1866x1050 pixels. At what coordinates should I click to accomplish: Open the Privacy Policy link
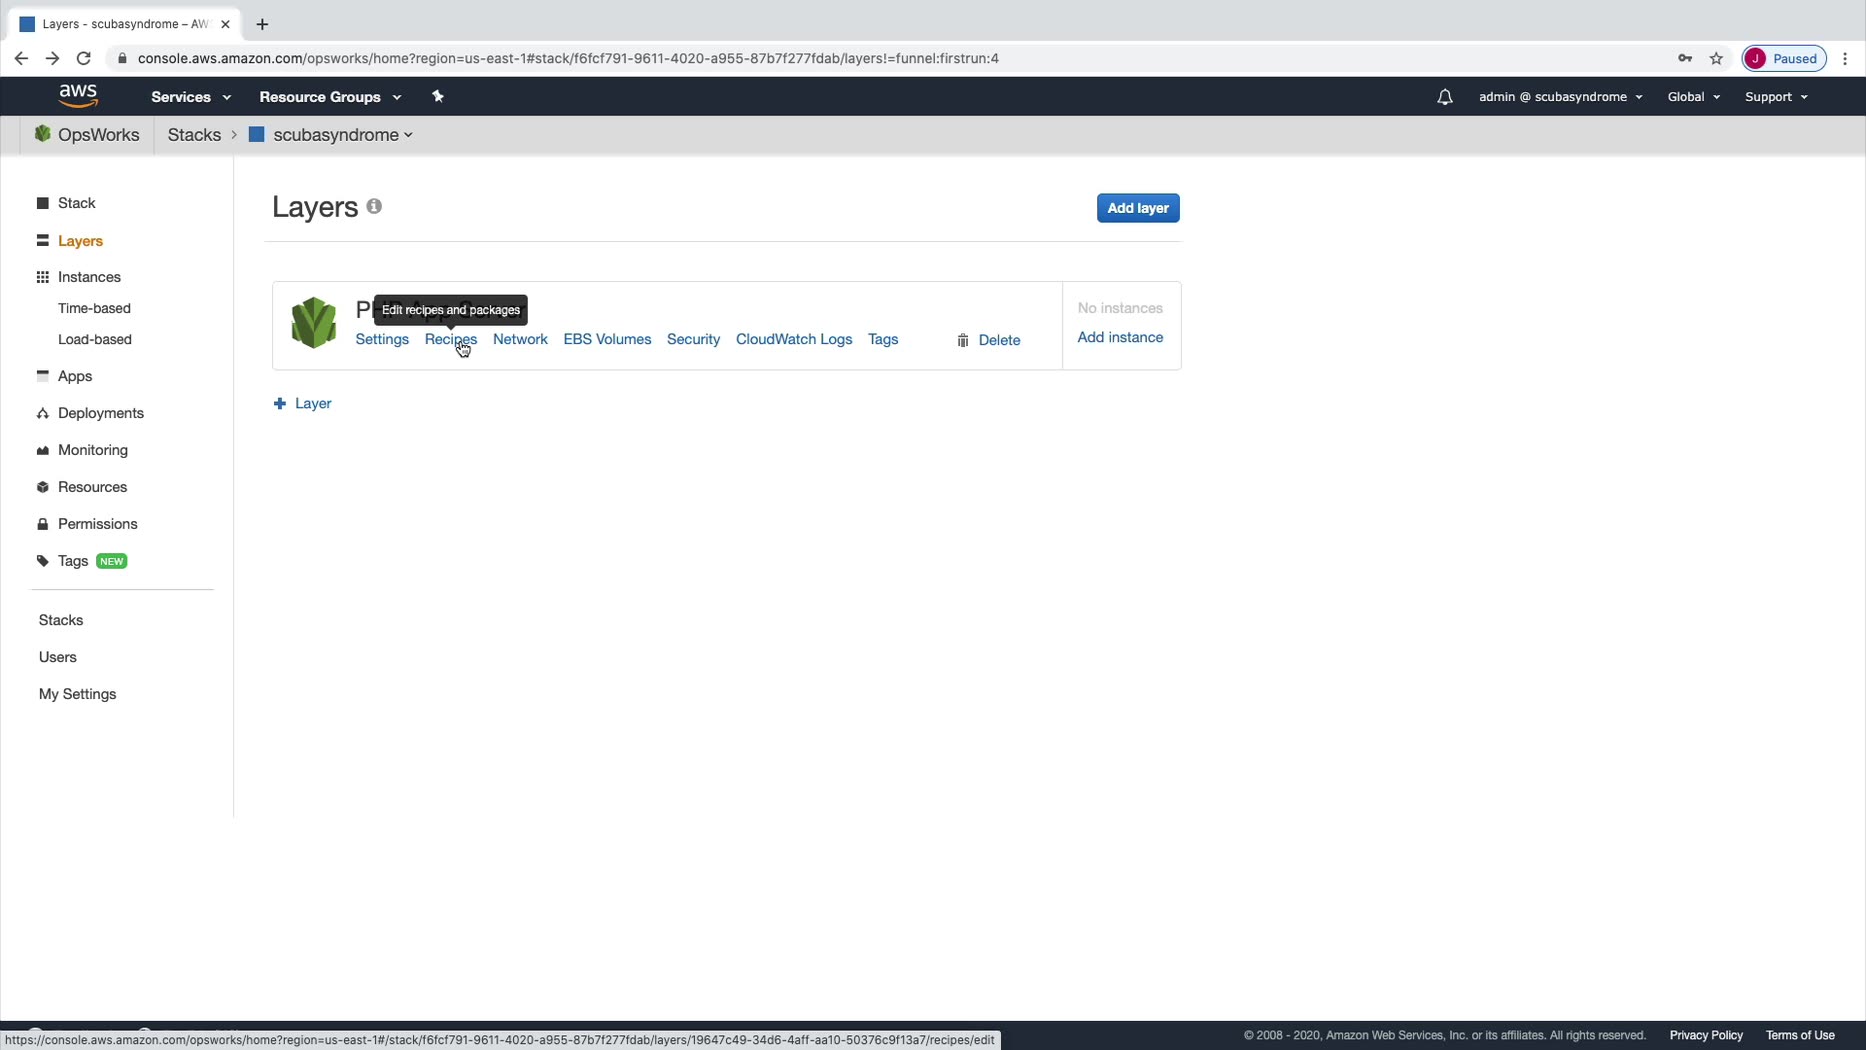point(1706,1035)
